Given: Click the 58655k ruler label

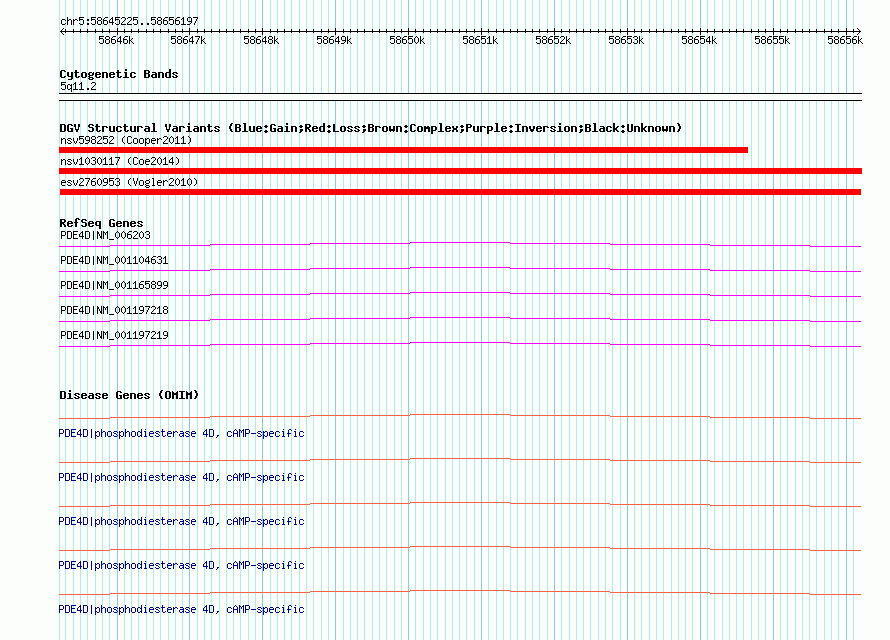Looking at the screenshot, I should tap(772, 40).
